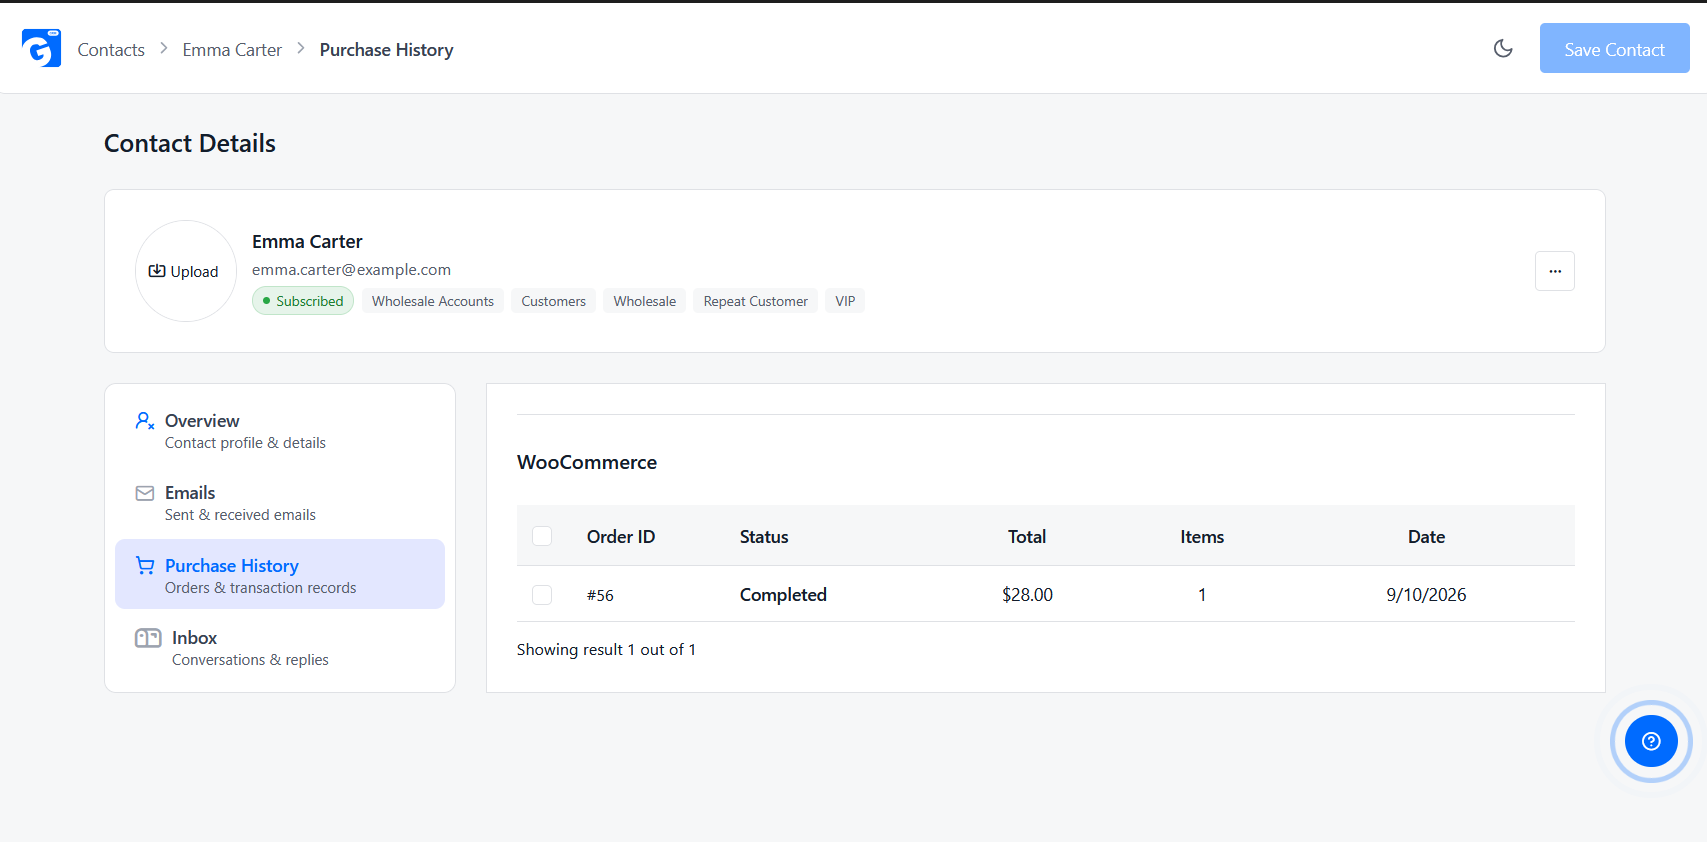Click the Repeat Customer tag
The height and width of the screenshot is (842, 1707).
(755, 301)
